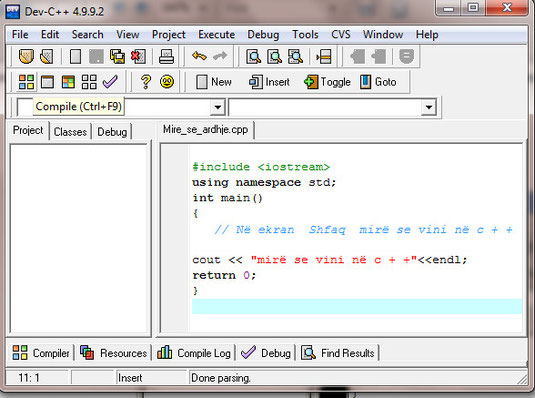535x398 pixels.
Task: Open the File menu
Action: point(20,34)
